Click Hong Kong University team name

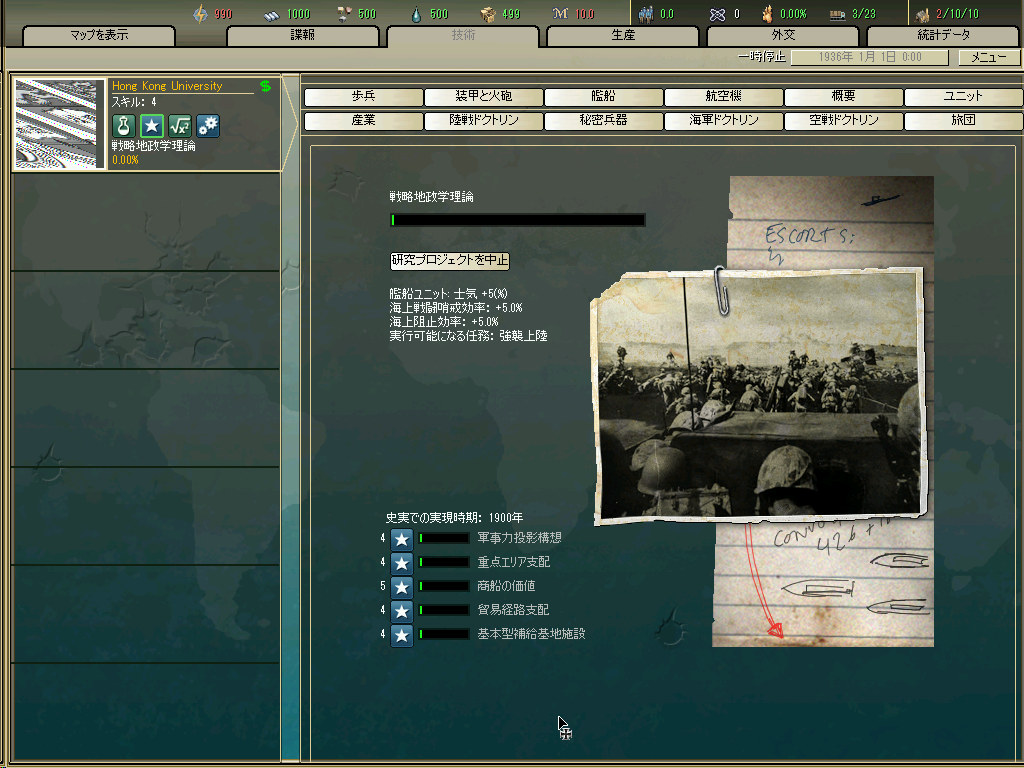tap(167, 86)
